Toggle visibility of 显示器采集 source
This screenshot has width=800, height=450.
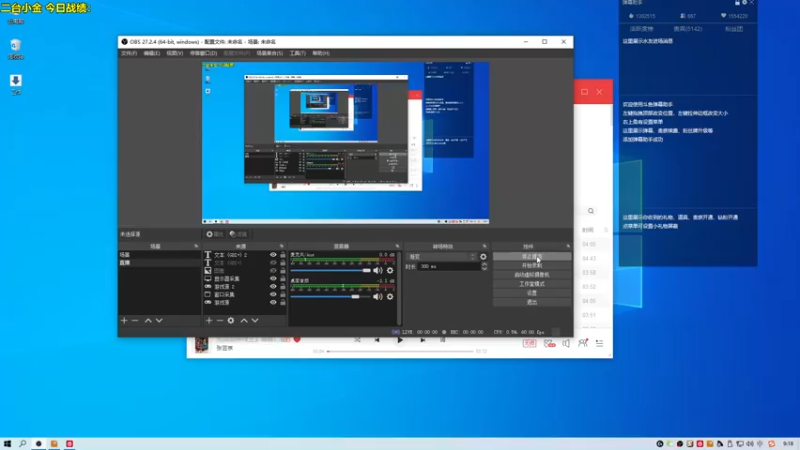pyautogui.click(x=273, y=279)
